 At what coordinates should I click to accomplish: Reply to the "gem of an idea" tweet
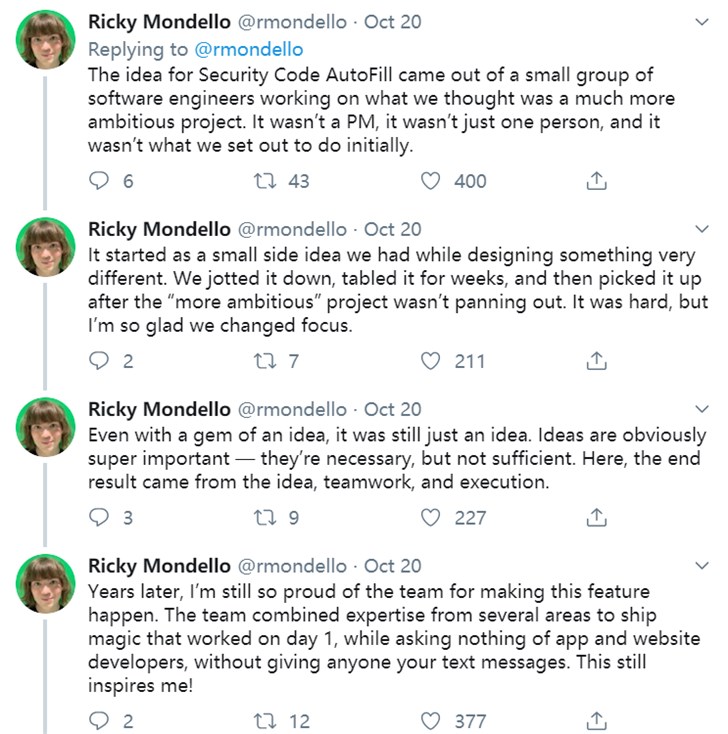(x=98, y=517)
